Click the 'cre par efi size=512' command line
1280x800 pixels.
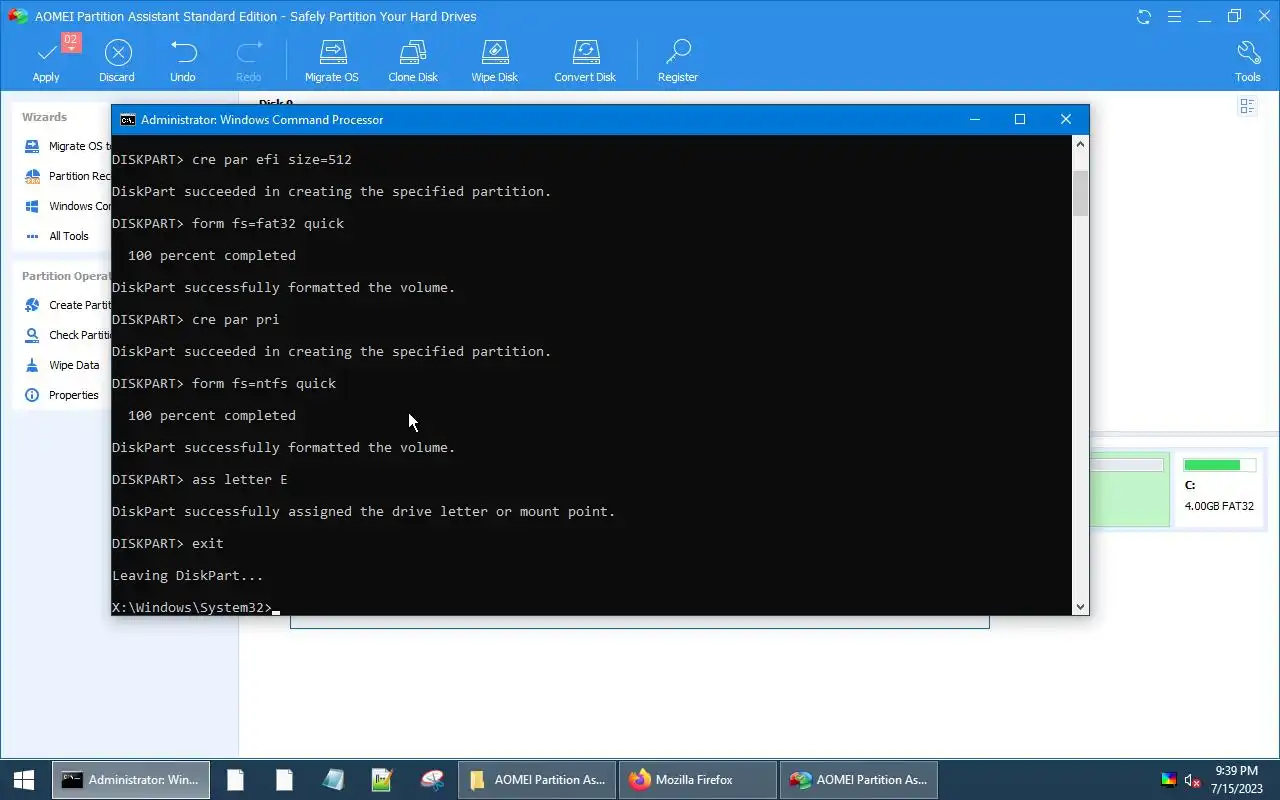[232, 159]
